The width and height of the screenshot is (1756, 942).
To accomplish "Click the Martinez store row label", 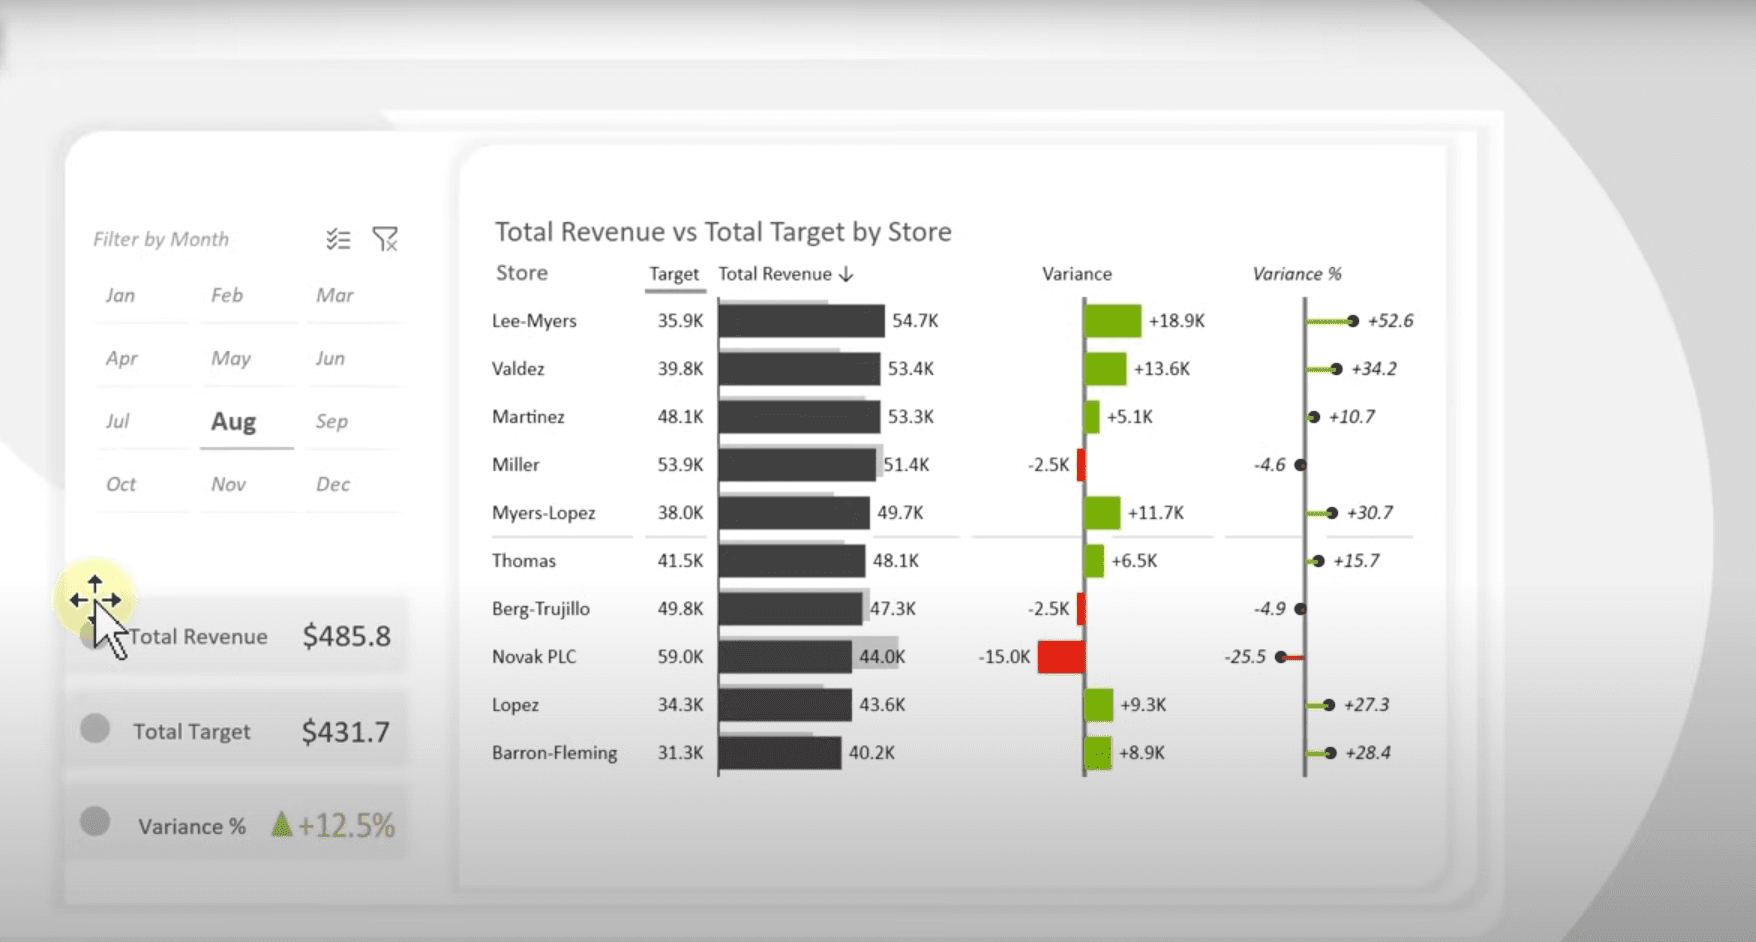I will click(528, 417).
